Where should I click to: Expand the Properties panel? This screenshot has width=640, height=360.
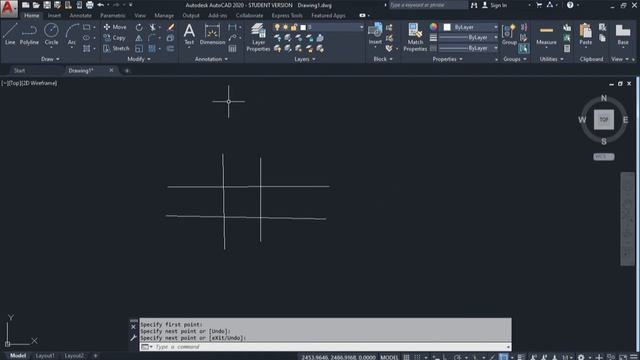point(447,59)
